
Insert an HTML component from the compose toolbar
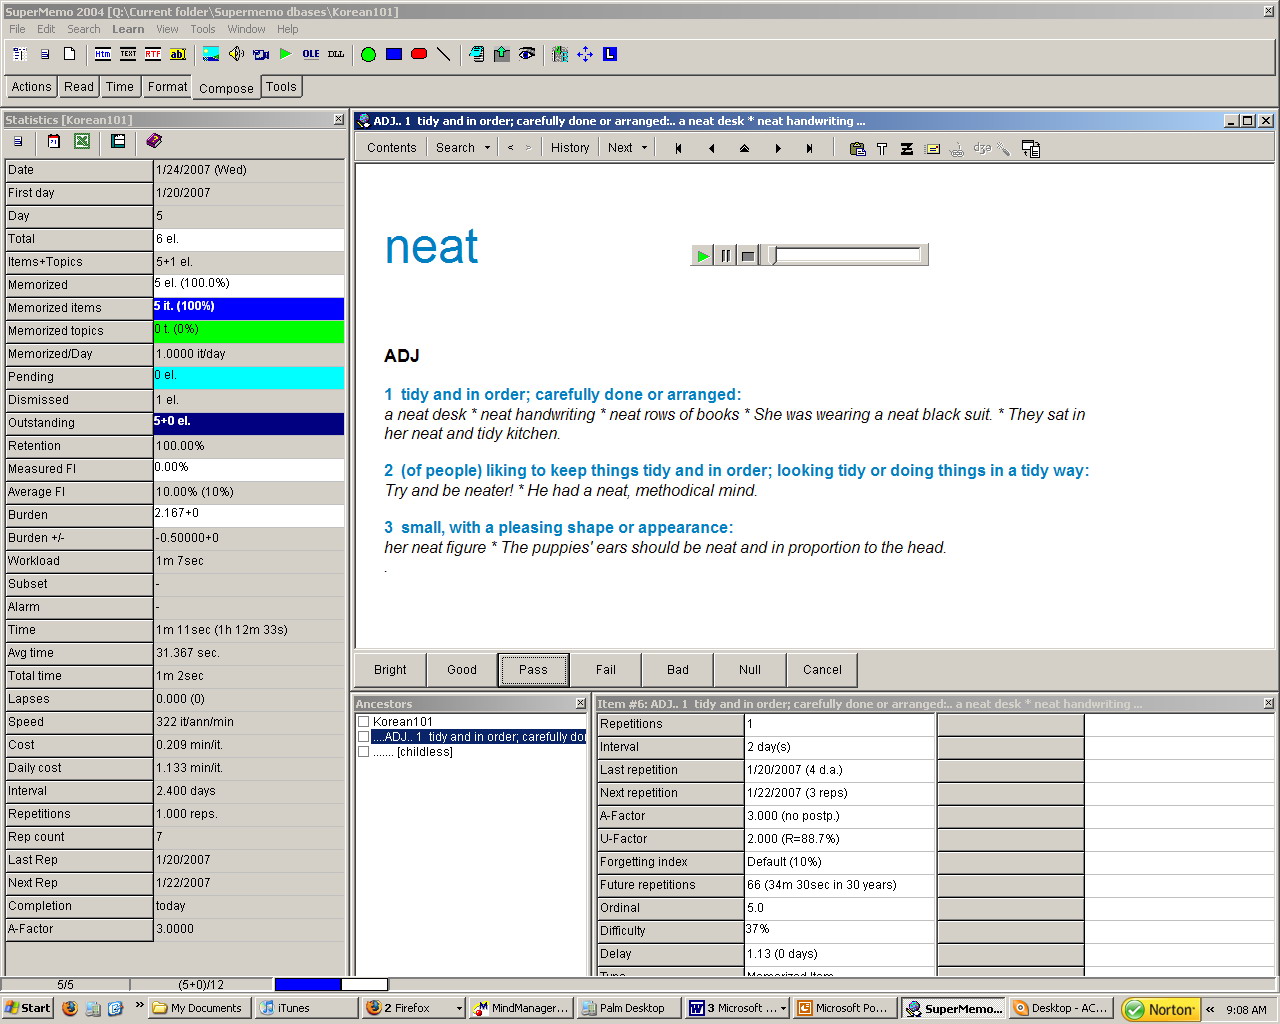(103, 54)
